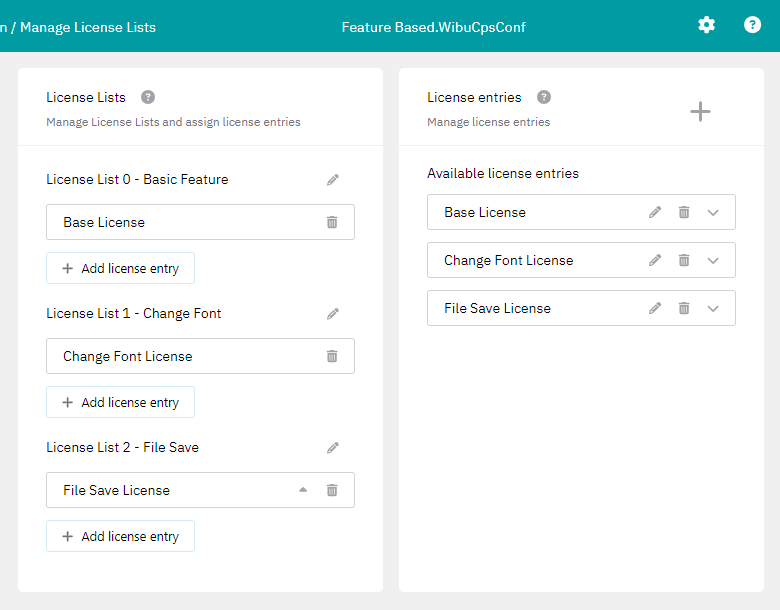Remove Base License from License List 0
The width and height of the screenshot is (780, 610).
[332, 222]
